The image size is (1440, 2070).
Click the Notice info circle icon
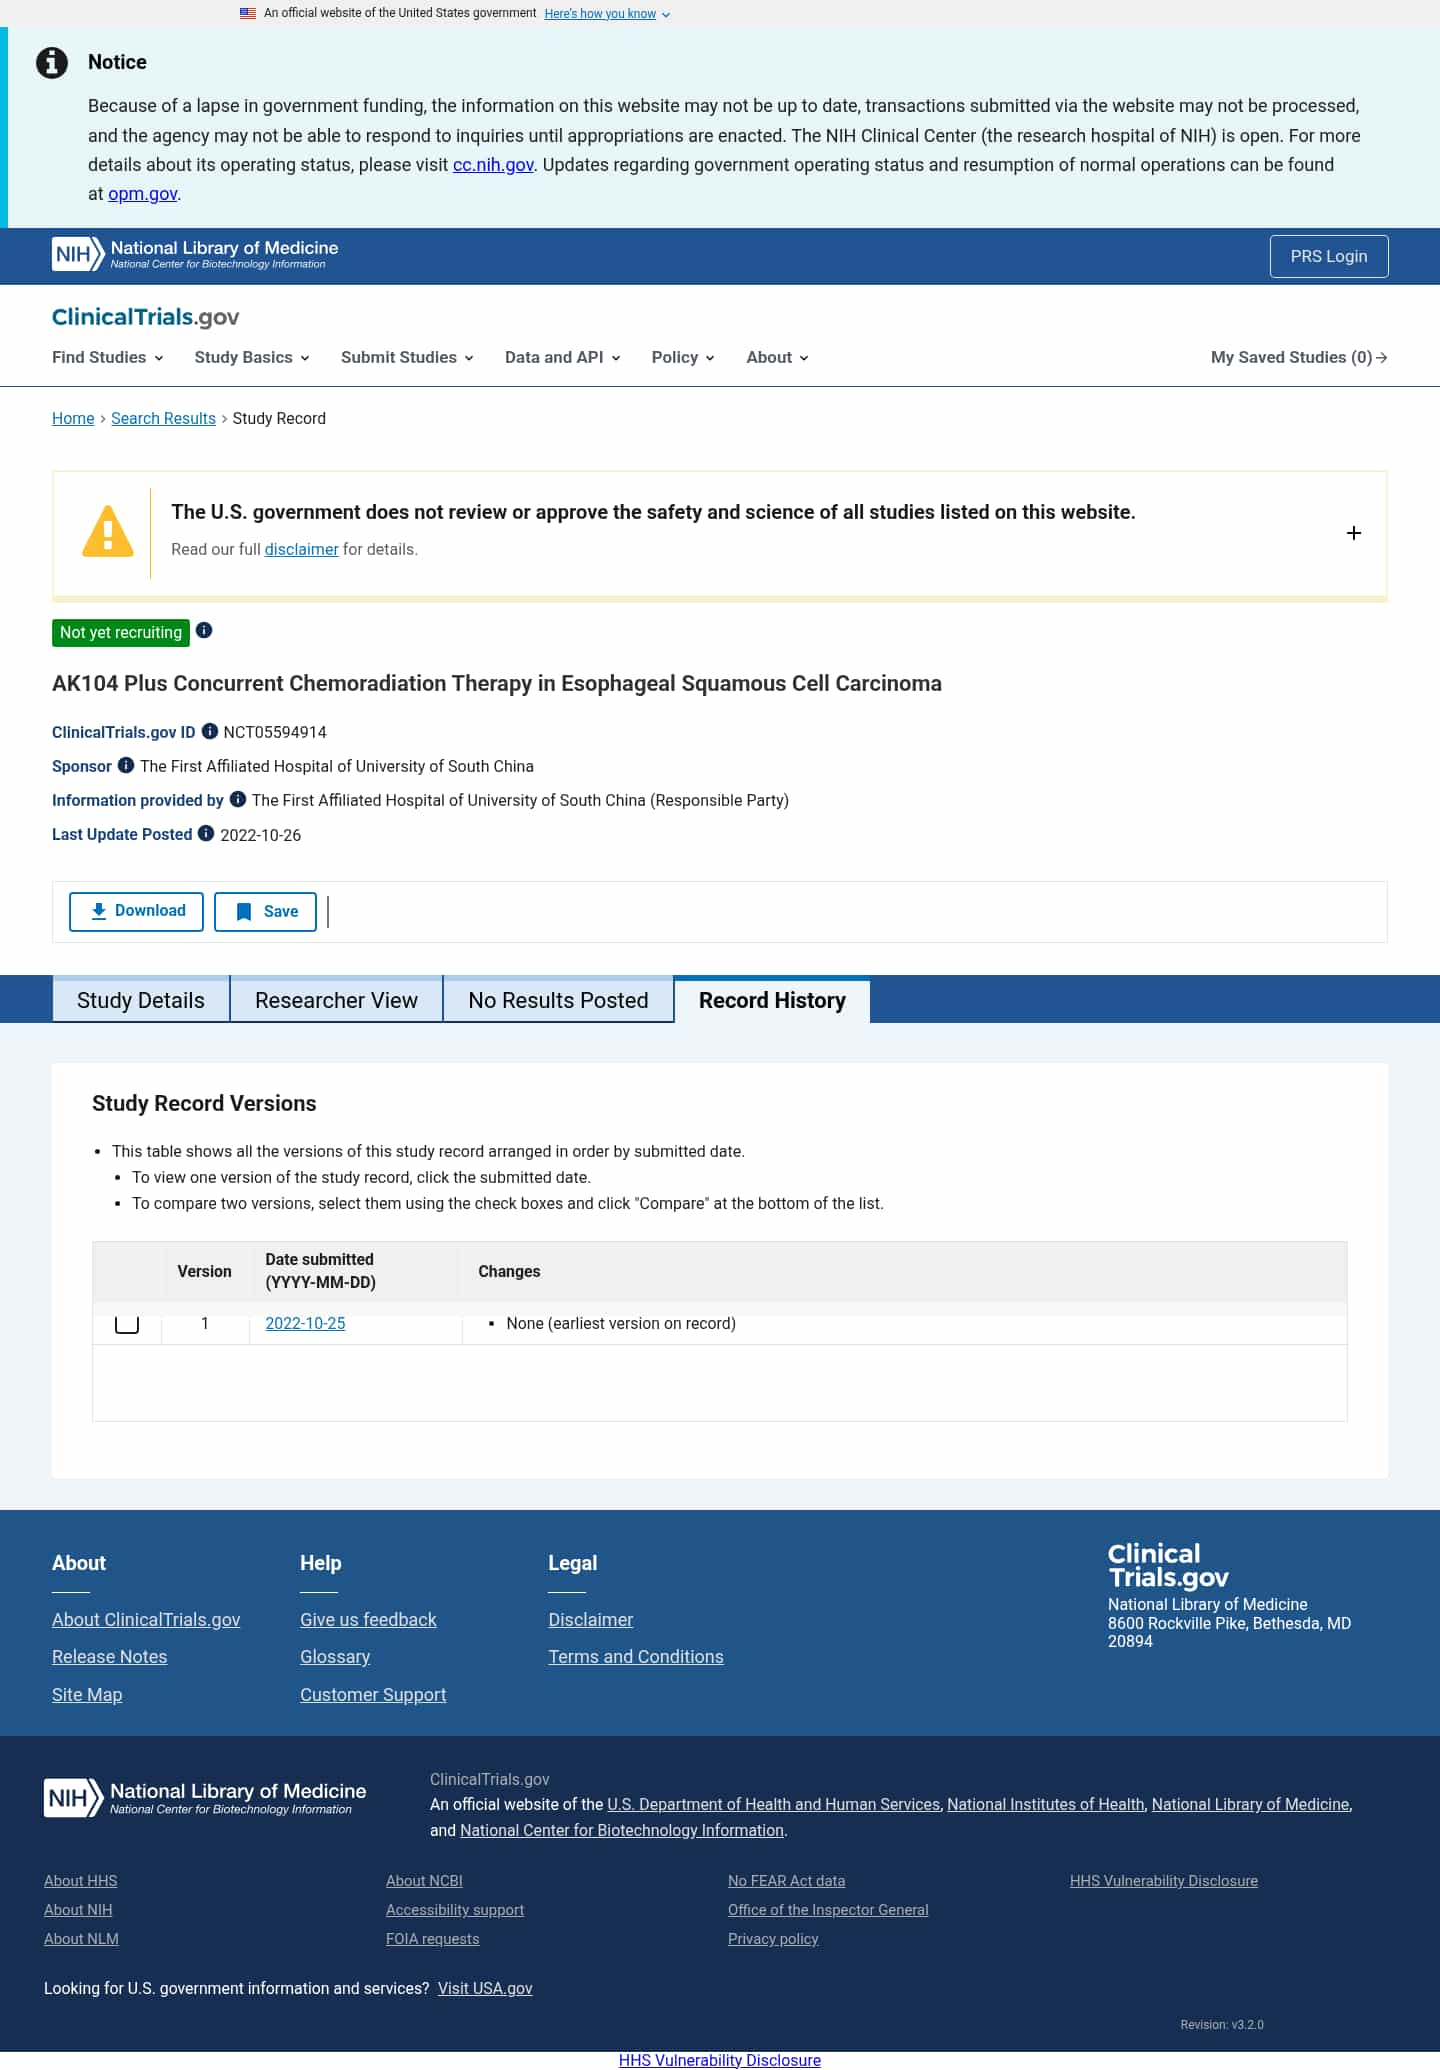52,62
